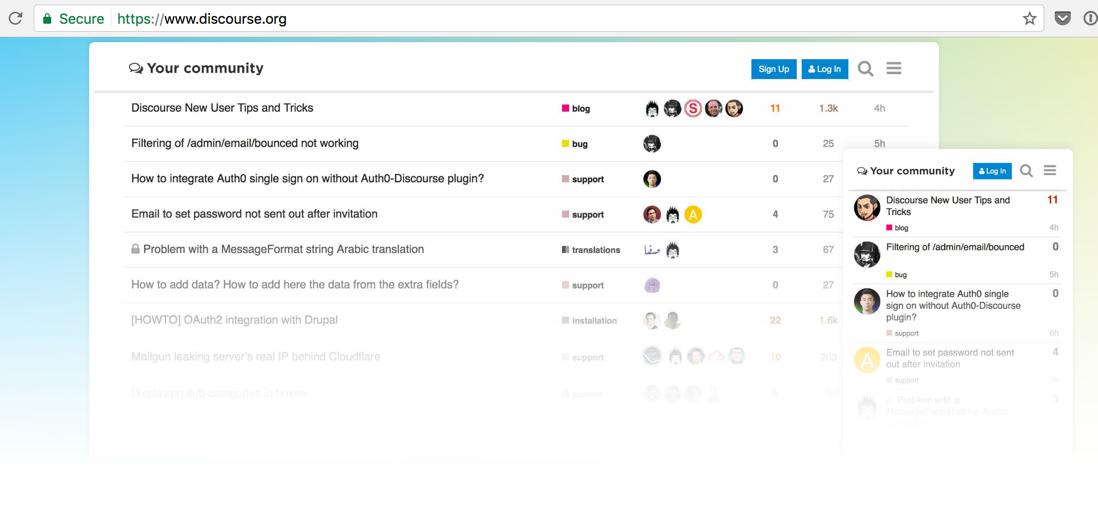The height and width of the screenshot is (511, 1098).
Task: Click the red S avatar on Tips and Tricks row
Action: pos(693,108)
